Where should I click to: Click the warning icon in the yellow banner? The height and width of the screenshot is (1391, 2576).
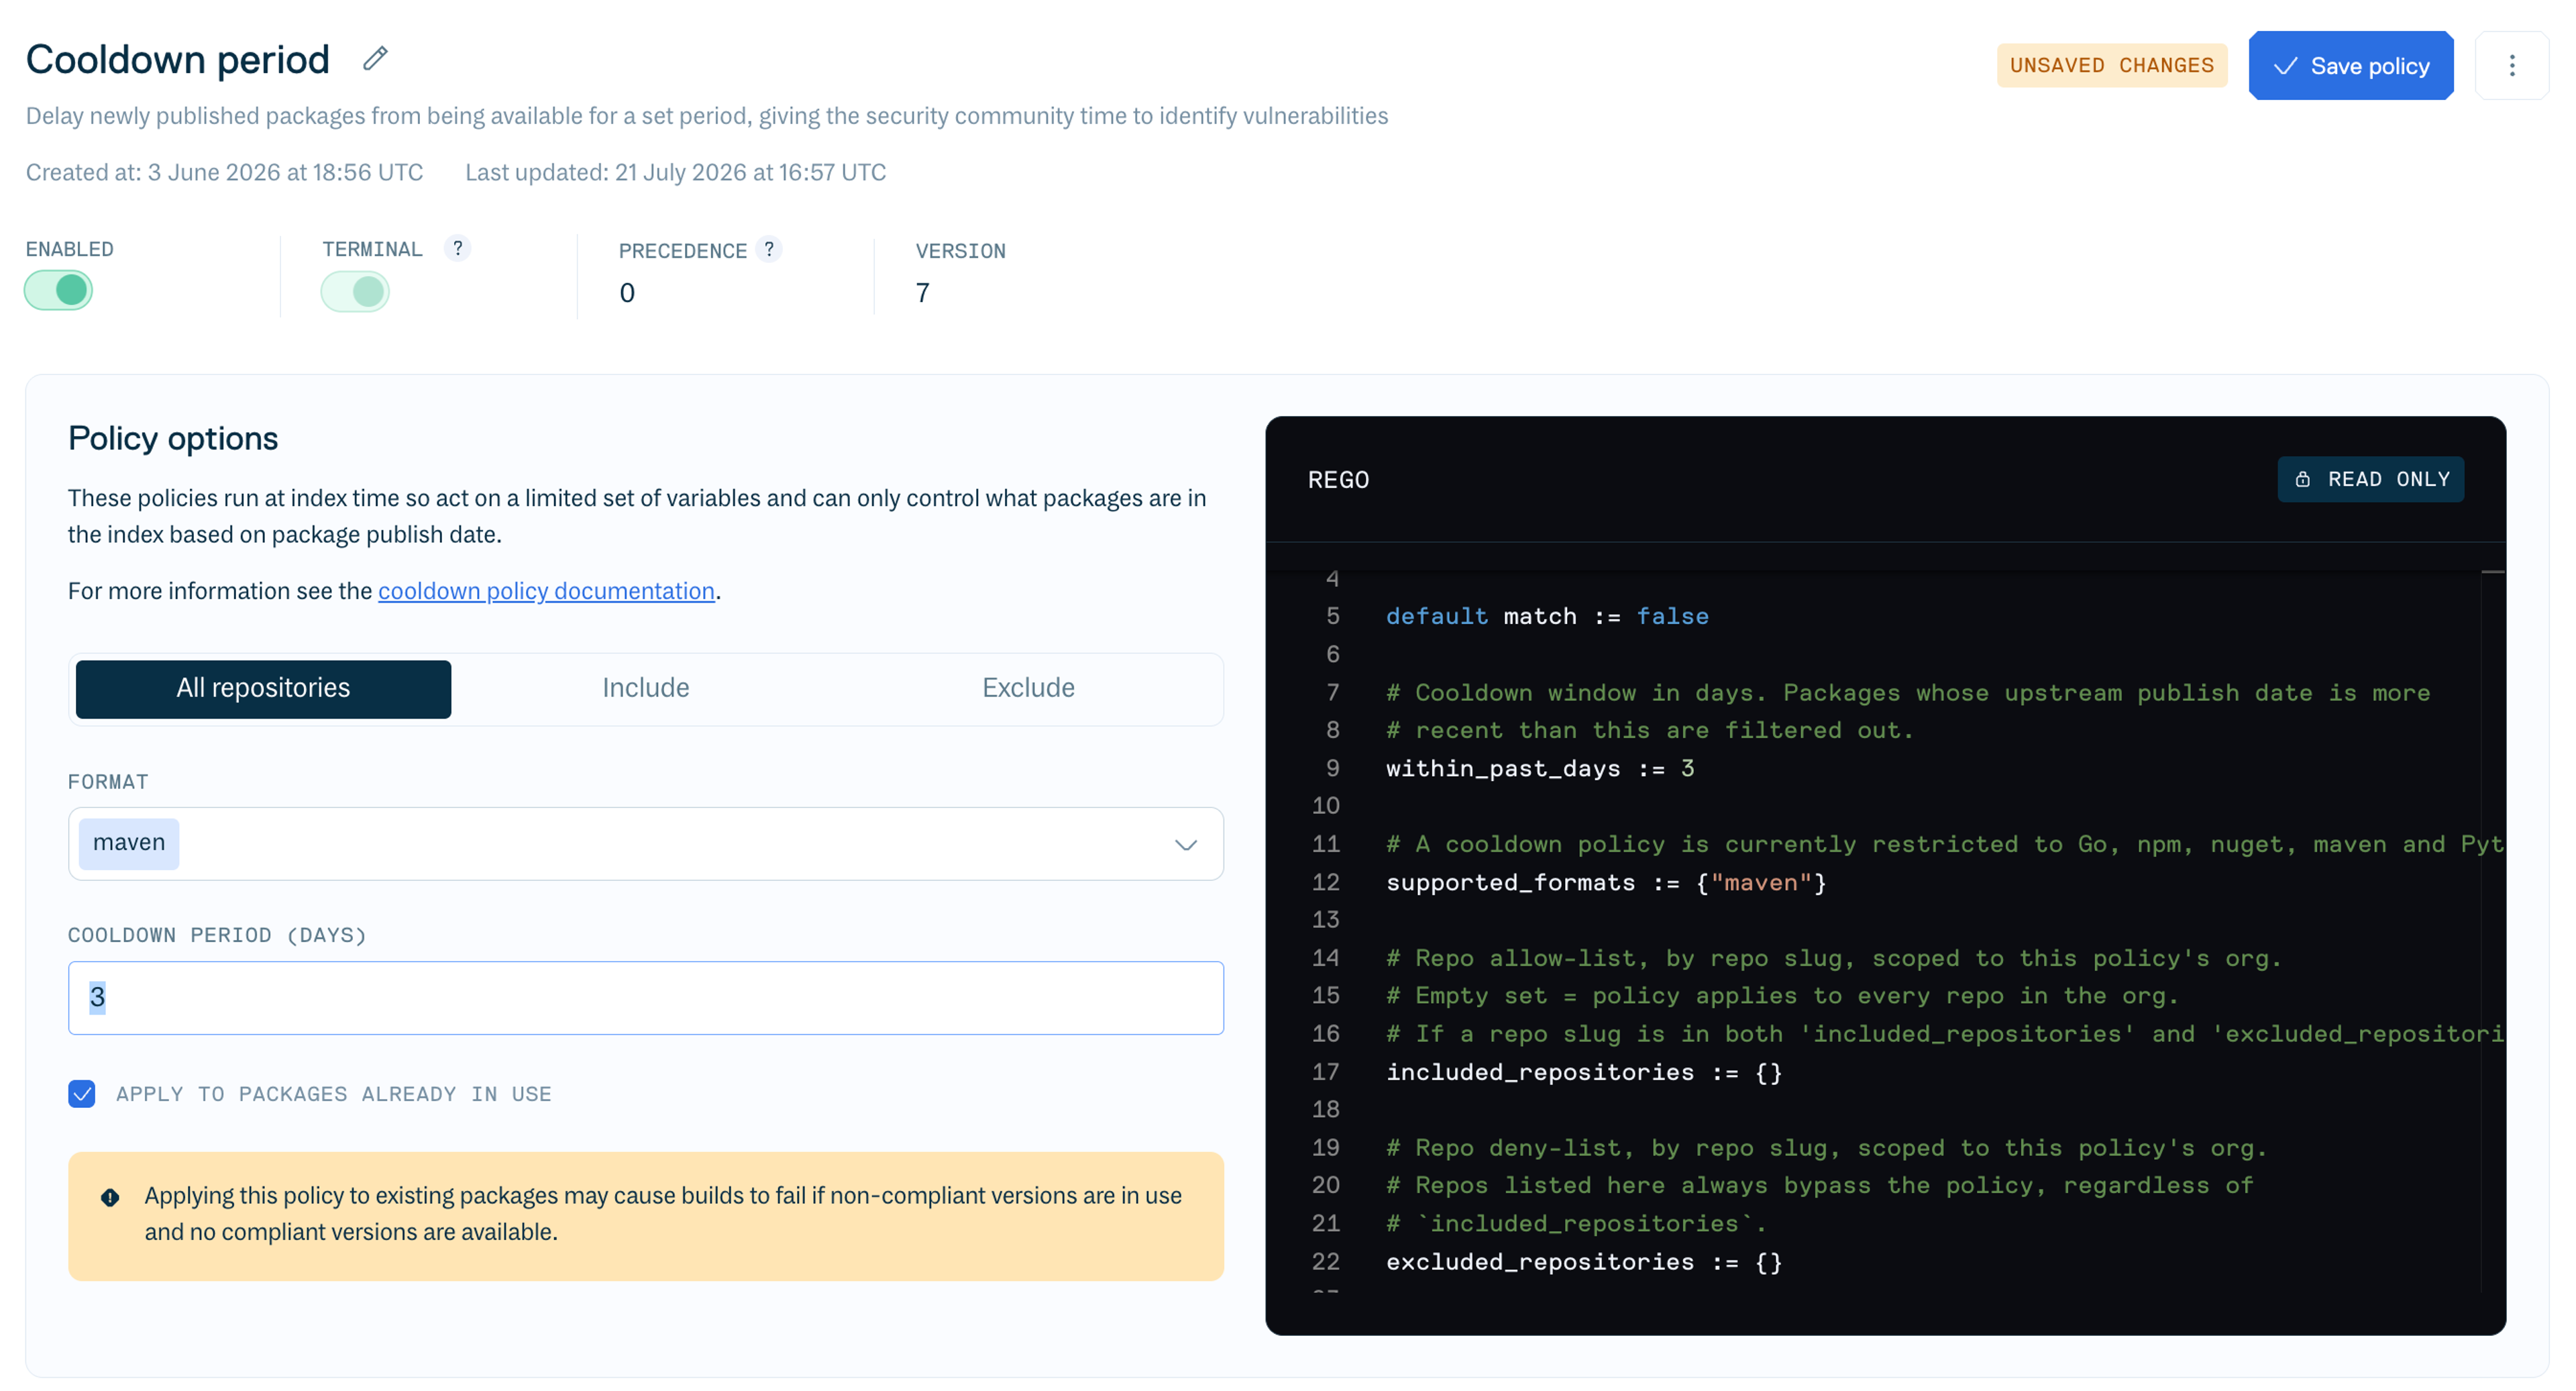tap(110, 1197)
